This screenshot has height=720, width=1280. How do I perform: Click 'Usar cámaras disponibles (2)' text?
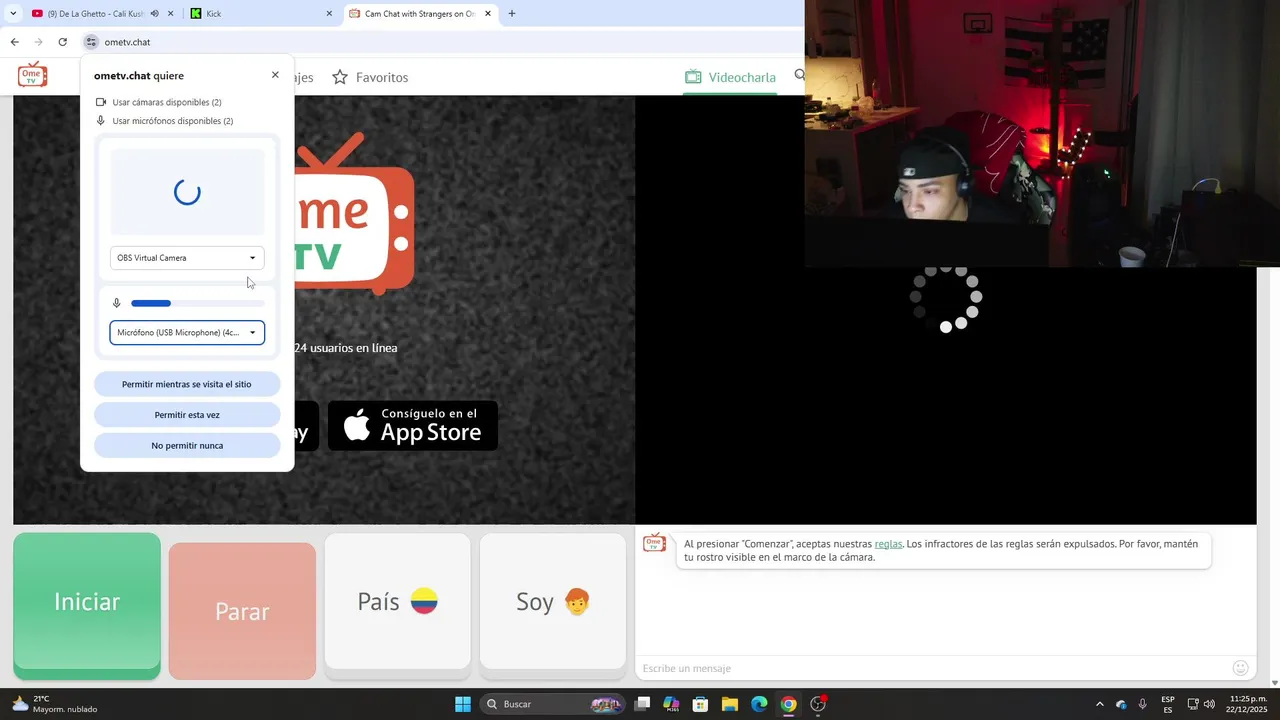pos(167,102)
